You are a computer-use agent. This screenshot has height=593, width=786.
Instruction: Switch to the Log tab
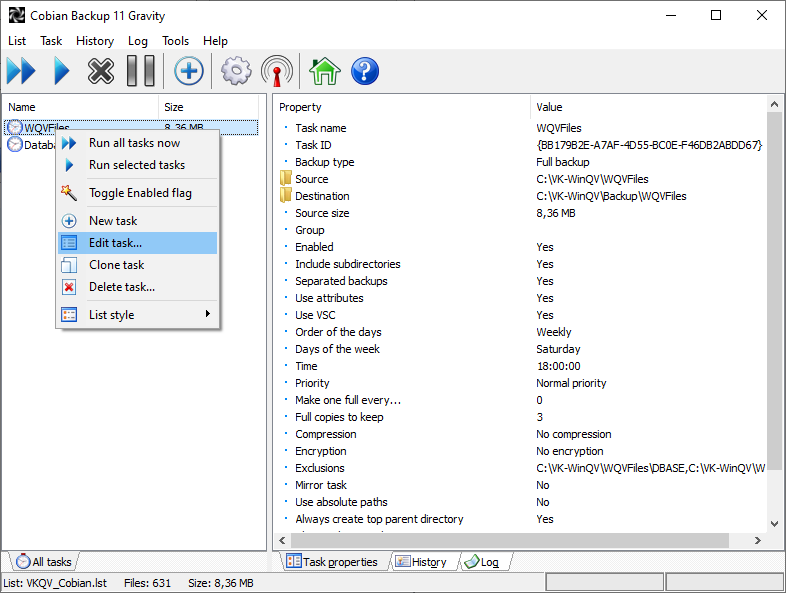(x=486, y=562)
